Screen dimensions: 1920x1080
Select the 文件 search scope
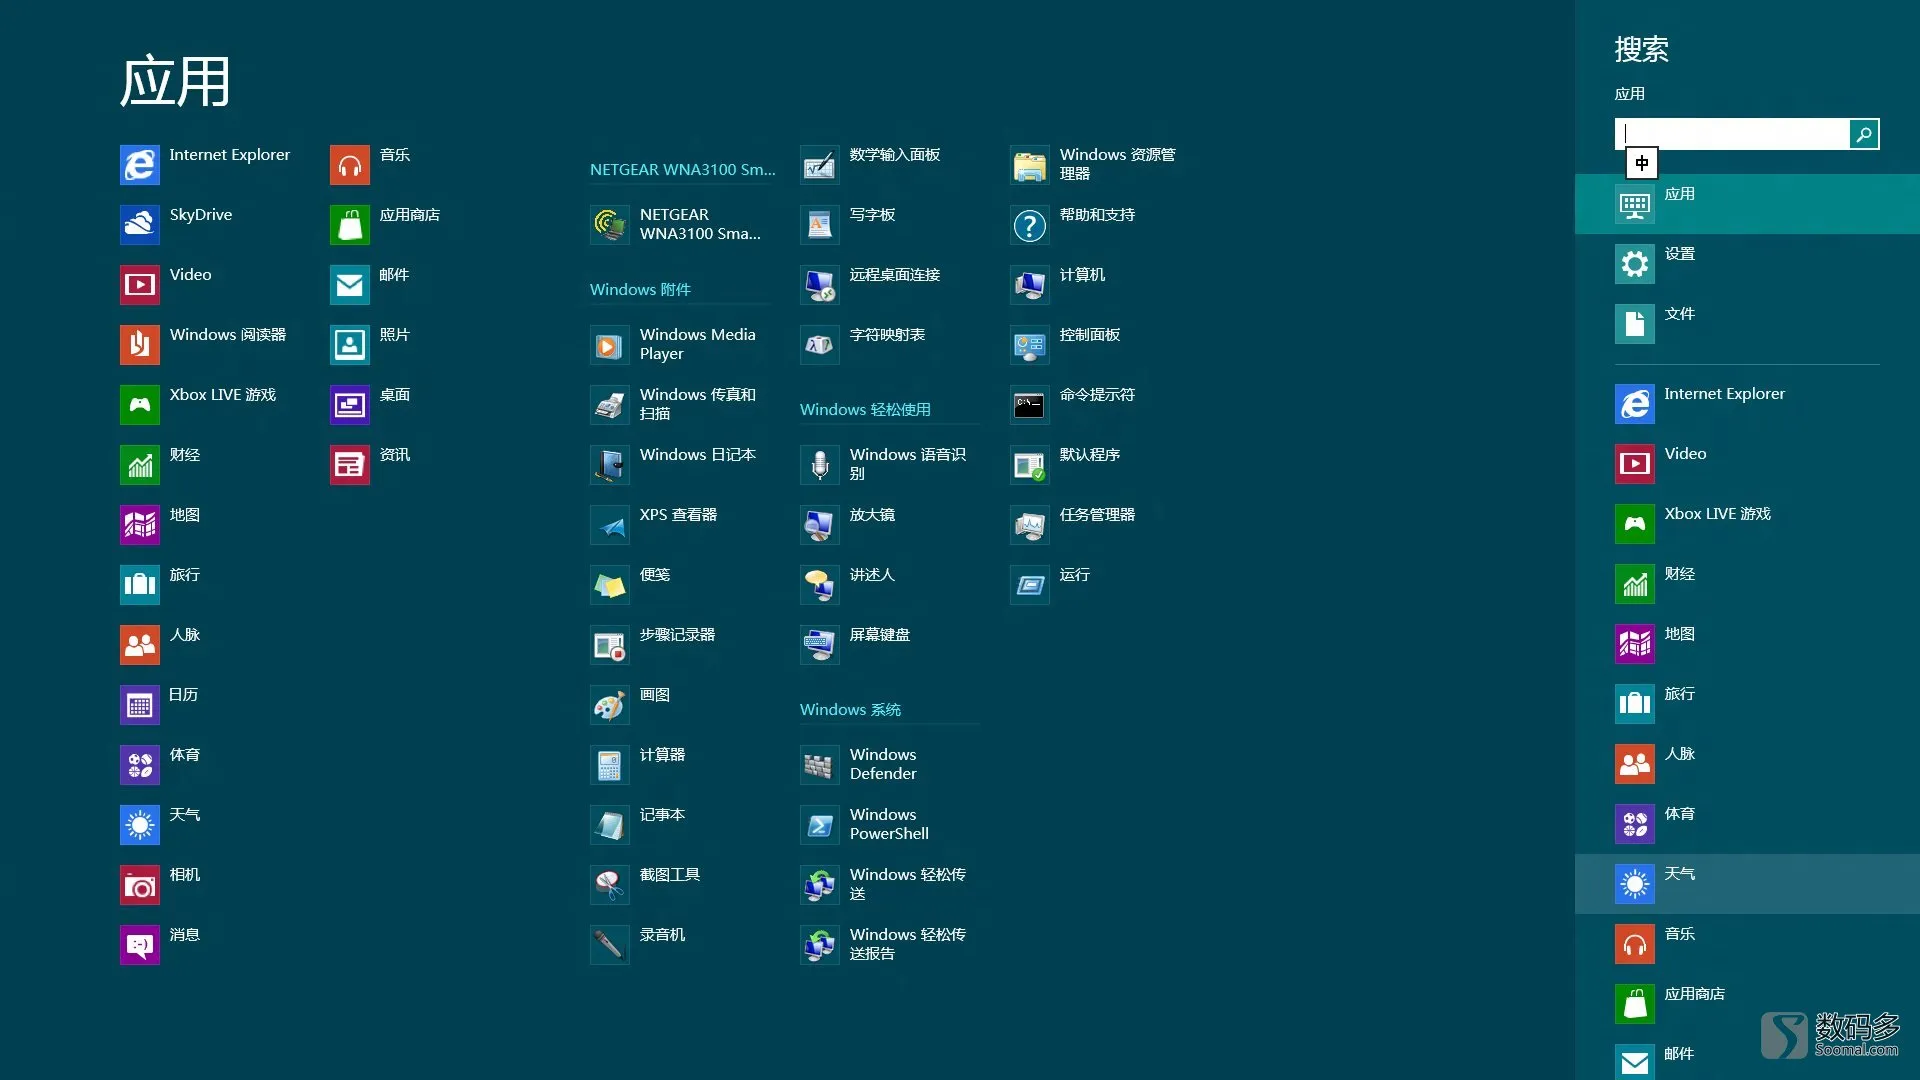[1747, 324]
